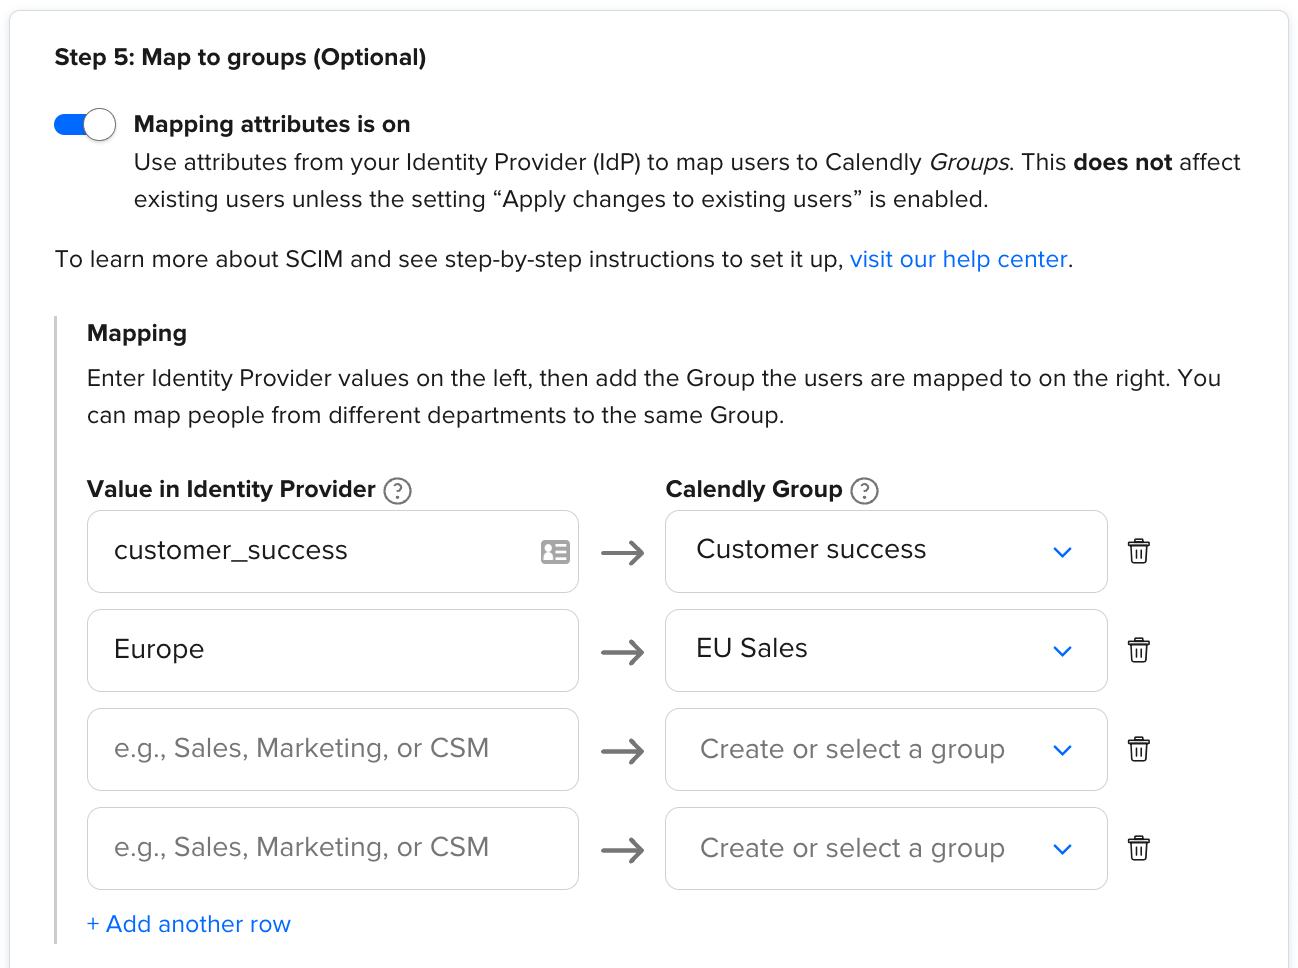Open the EU Sales group dropdown
The height and width of the screenshot is (968, 1298).
[885, 650]
